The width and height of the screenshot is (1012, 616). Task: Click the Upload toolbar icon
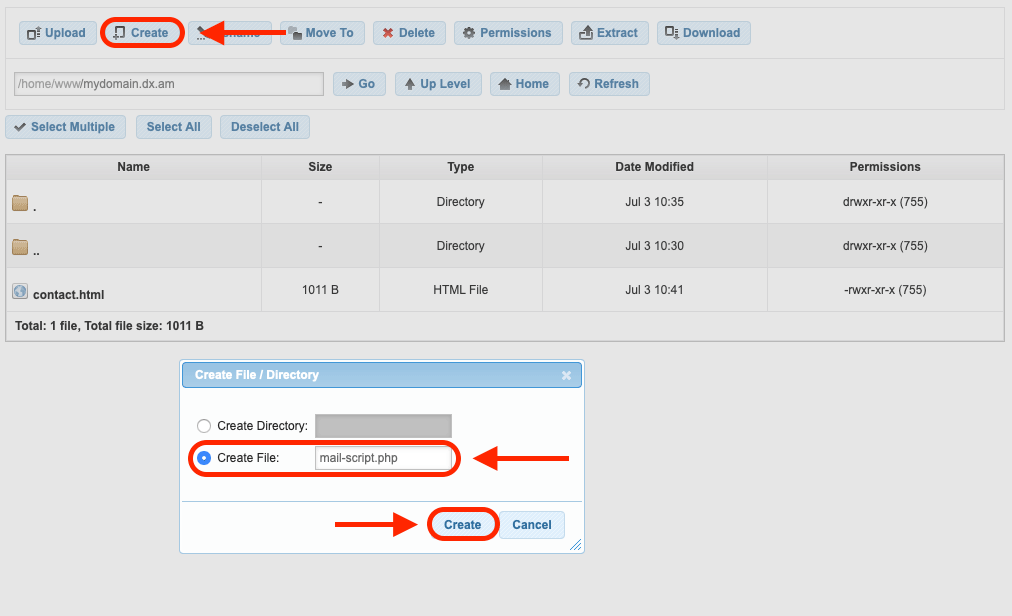(57, 32)
